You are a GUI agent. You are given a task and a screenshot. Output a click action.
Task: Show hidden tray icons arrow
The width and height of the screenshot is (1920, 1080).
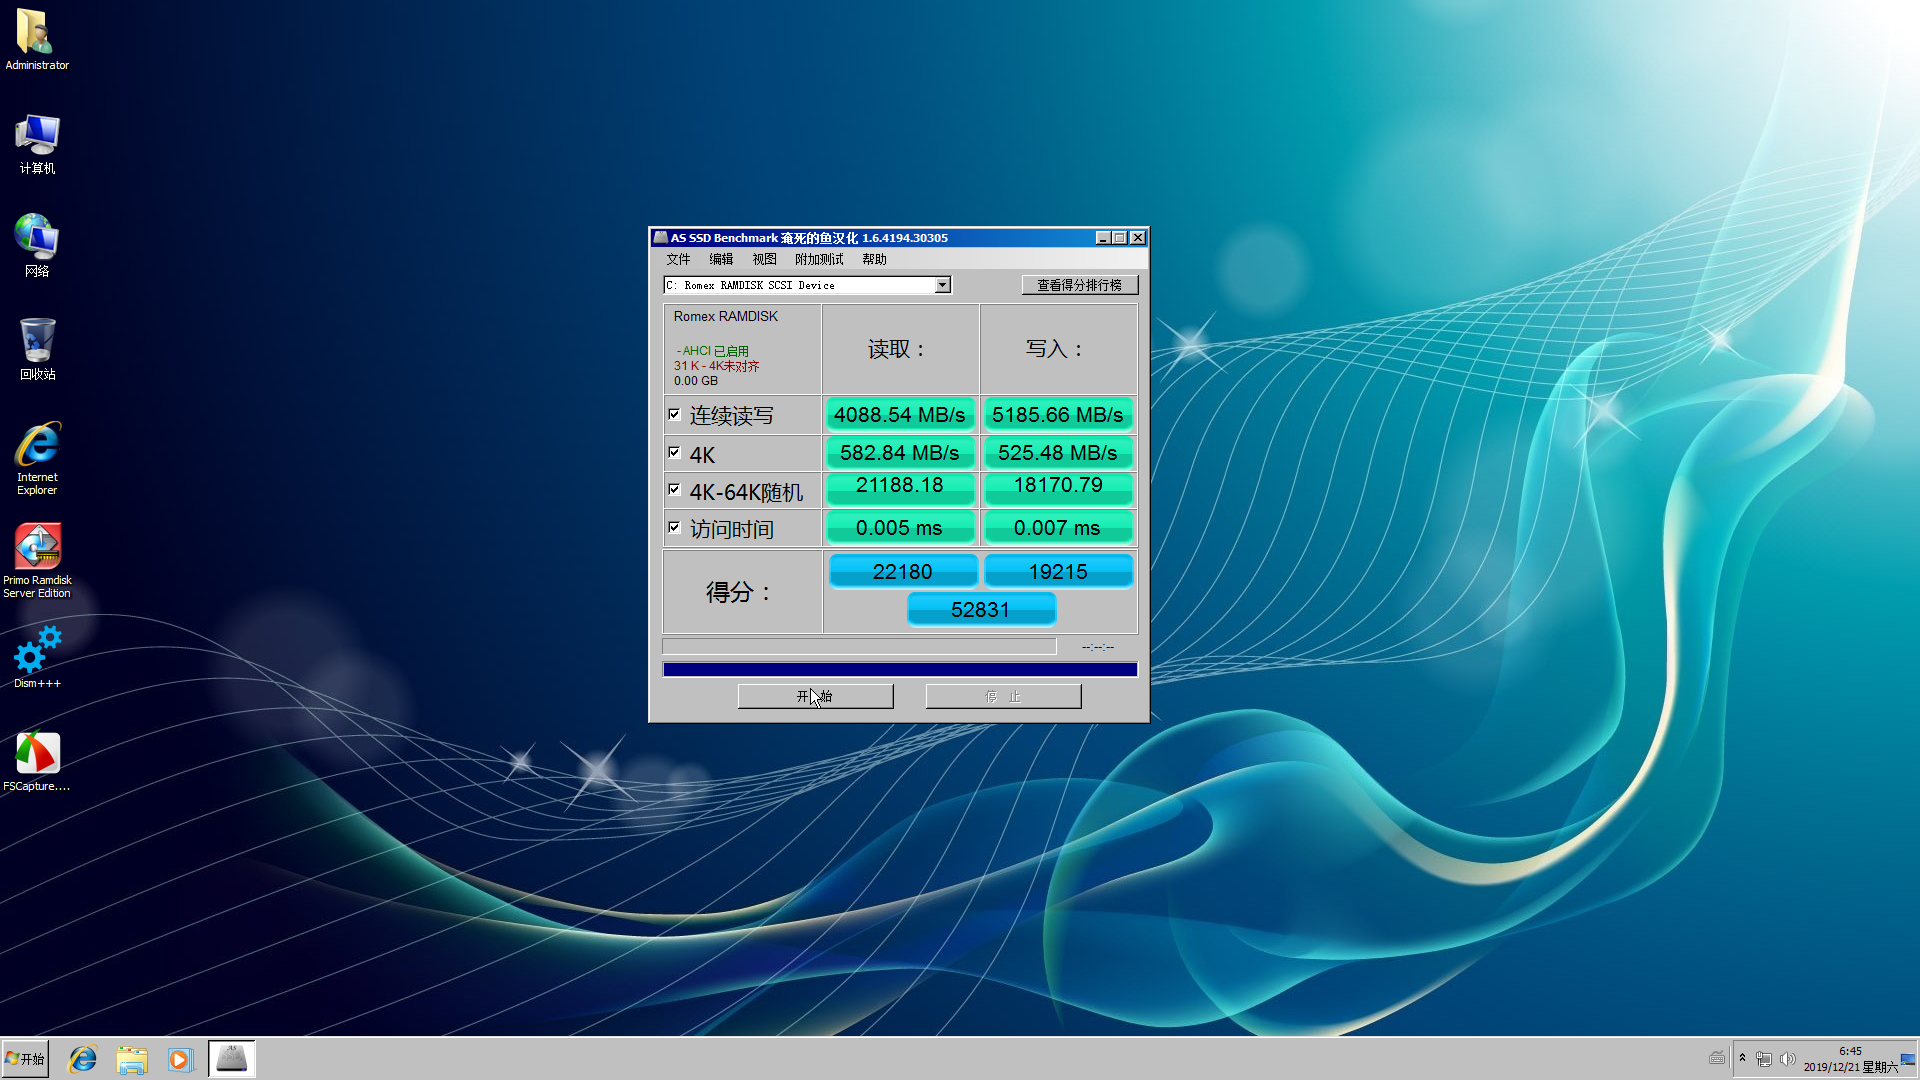[x=1742, y=1058]
